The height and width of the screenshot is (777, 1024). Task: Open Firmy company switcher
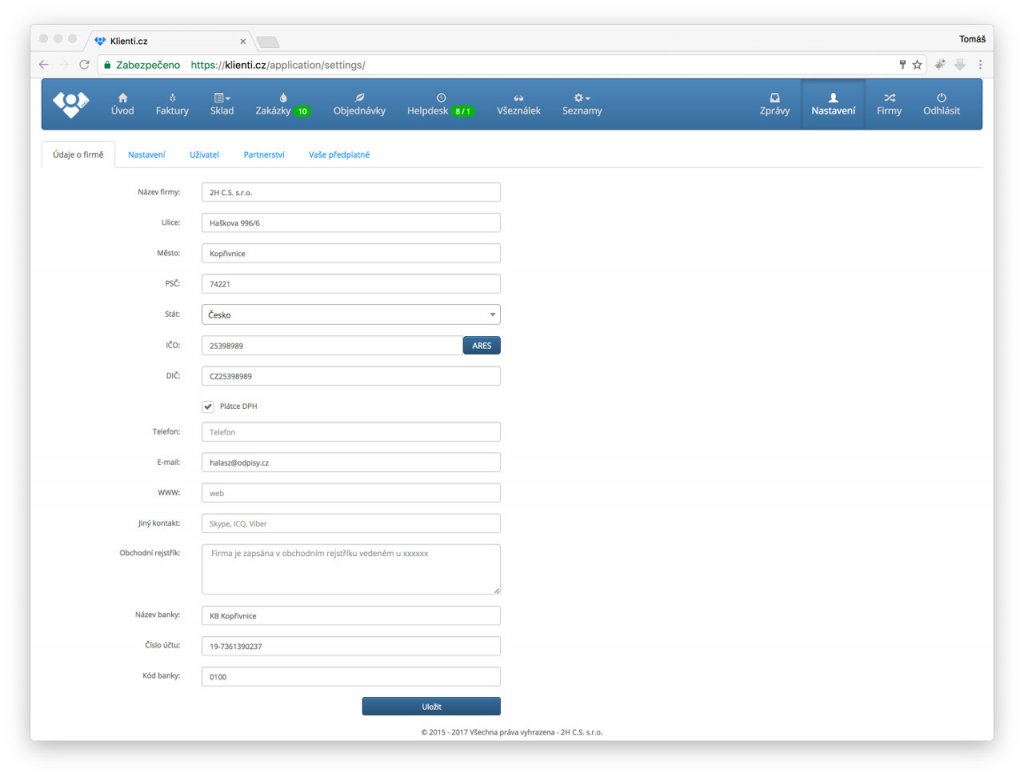889,104
